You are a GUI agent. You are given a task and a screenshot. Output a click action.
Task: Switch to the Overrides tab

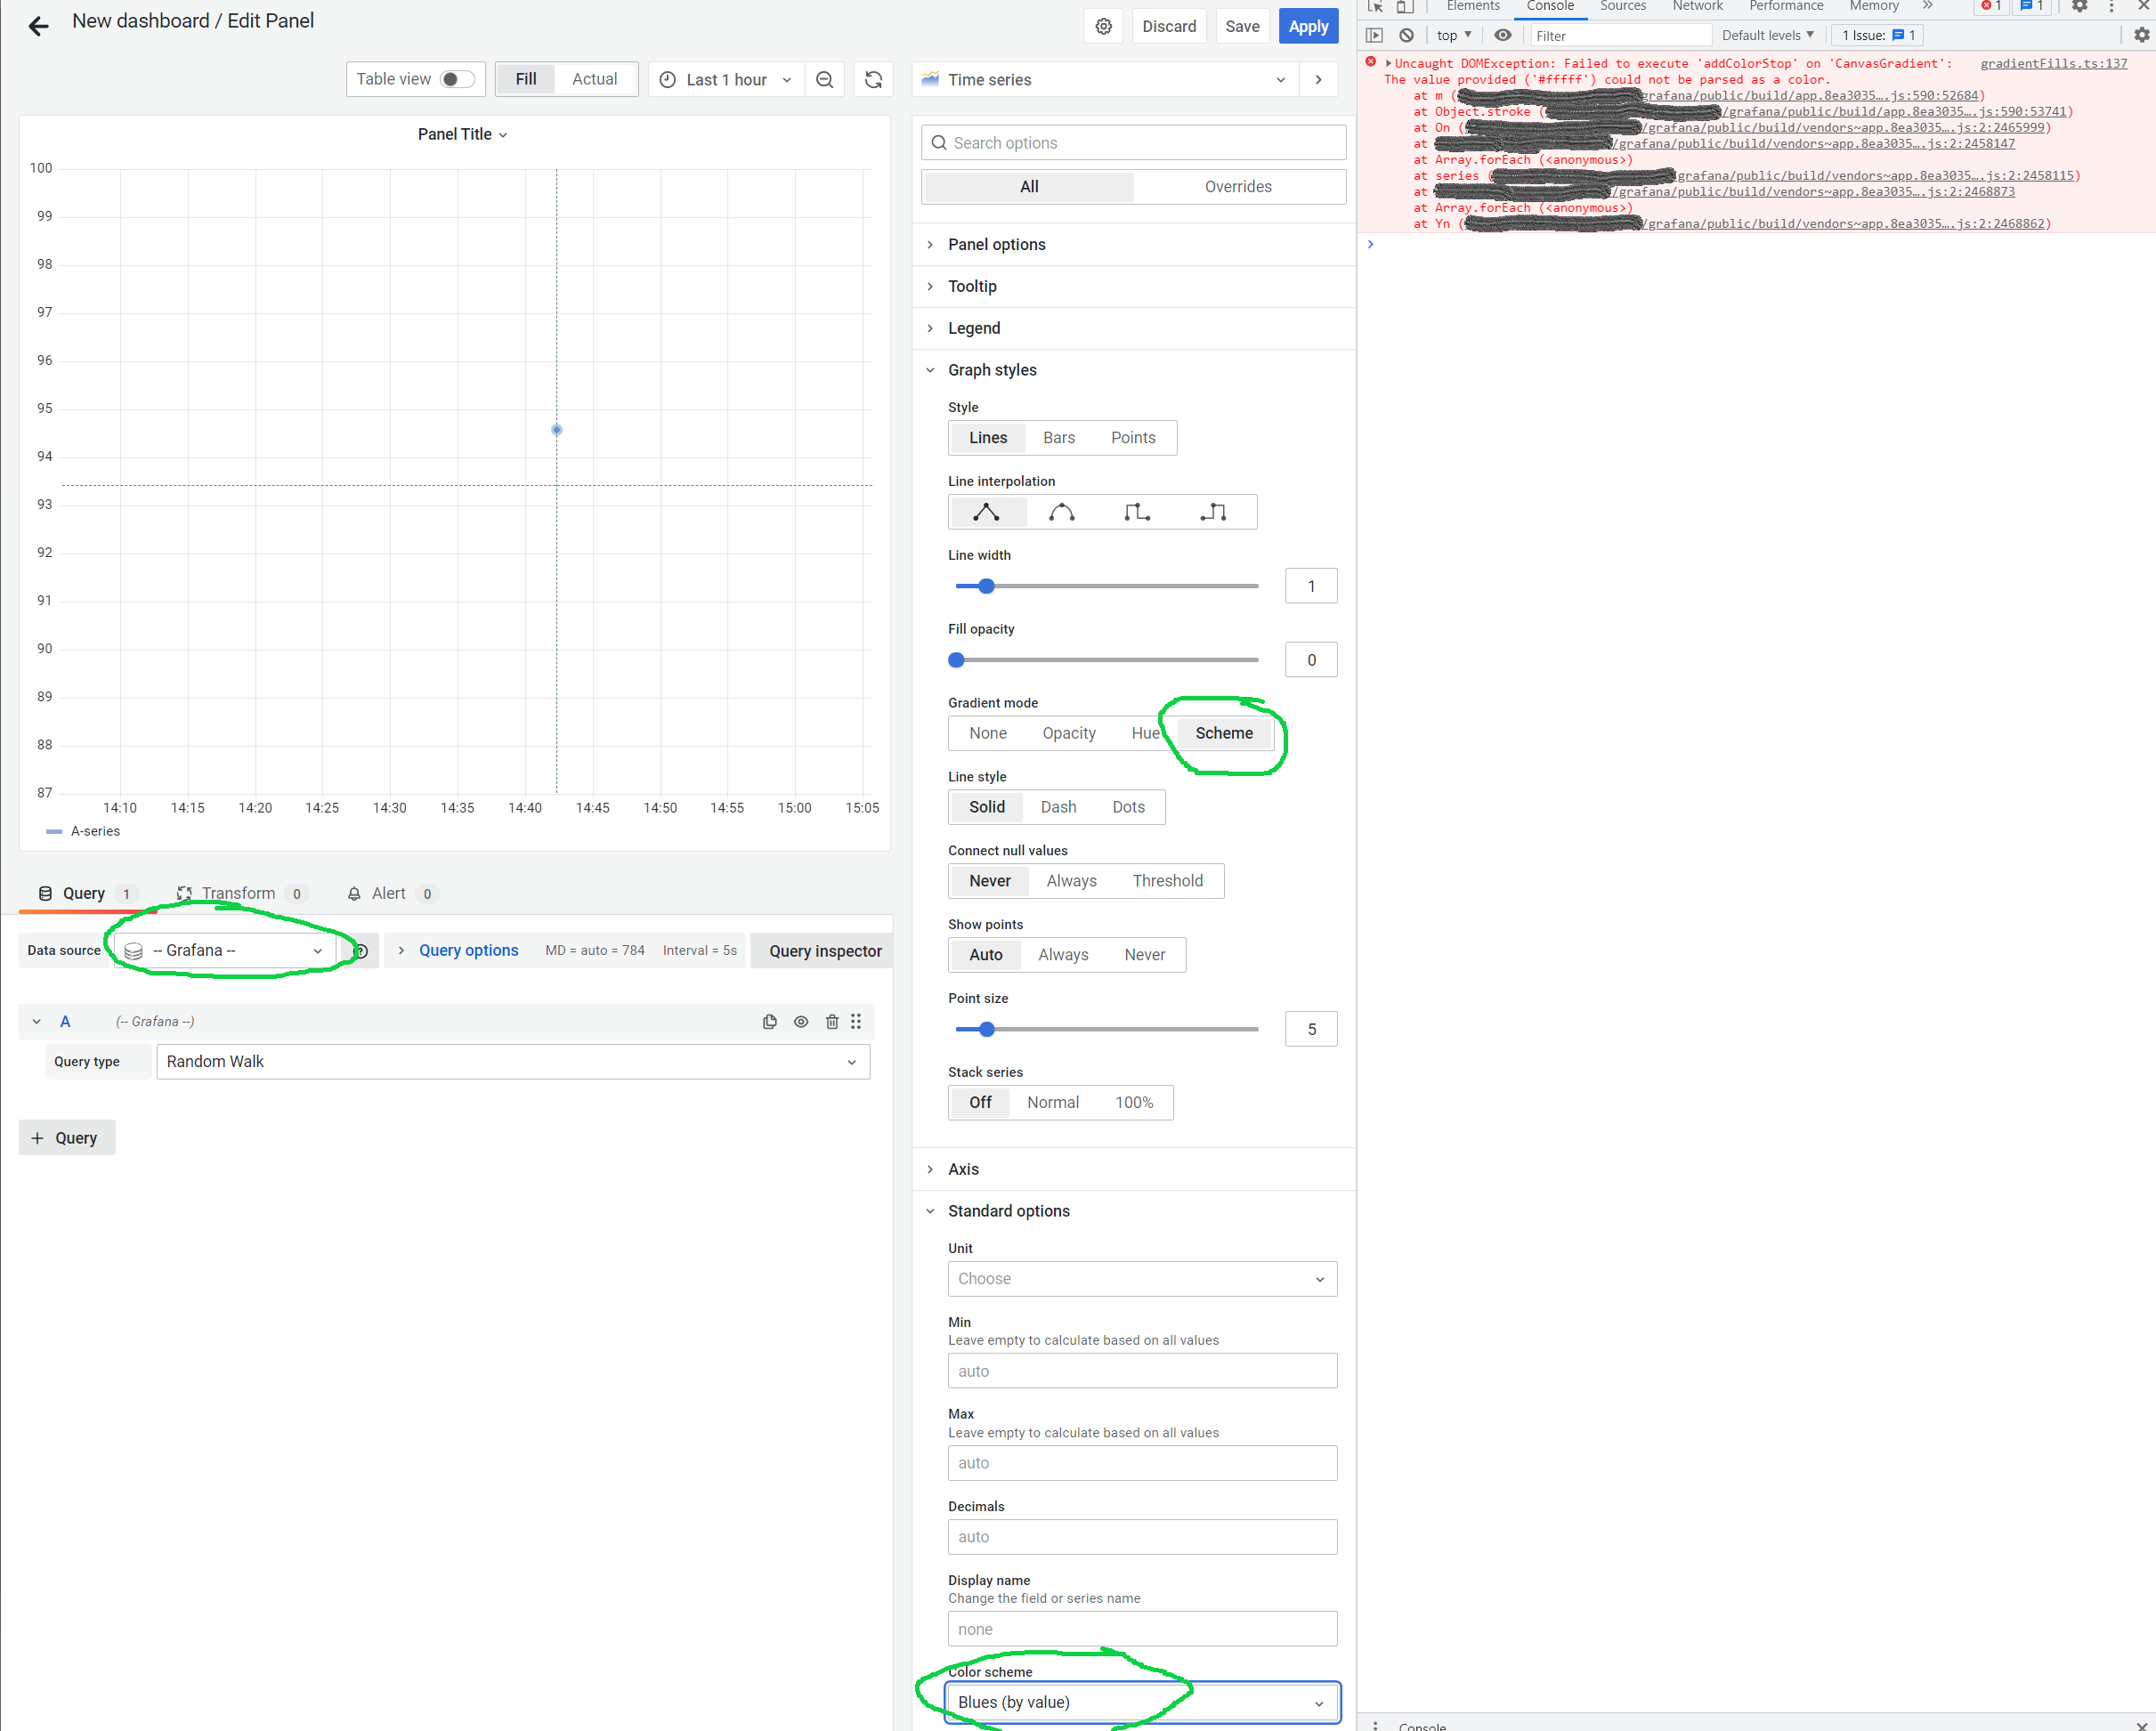[1237, 187]
